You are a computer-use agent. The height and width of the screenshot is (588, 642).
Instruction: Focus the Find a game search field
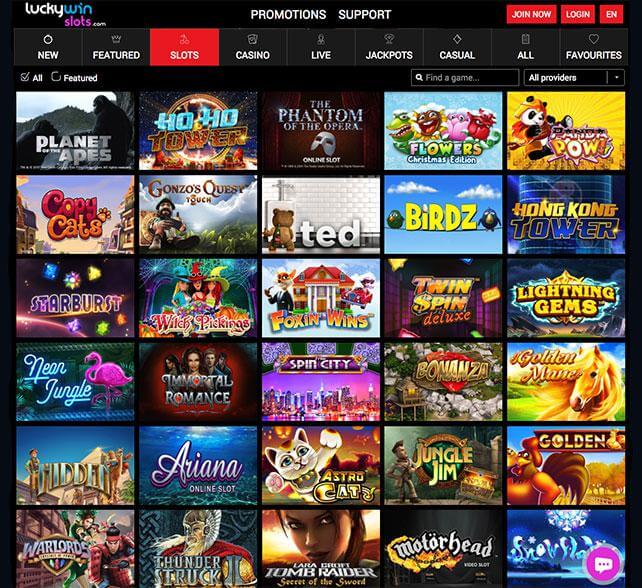[465, 77]
